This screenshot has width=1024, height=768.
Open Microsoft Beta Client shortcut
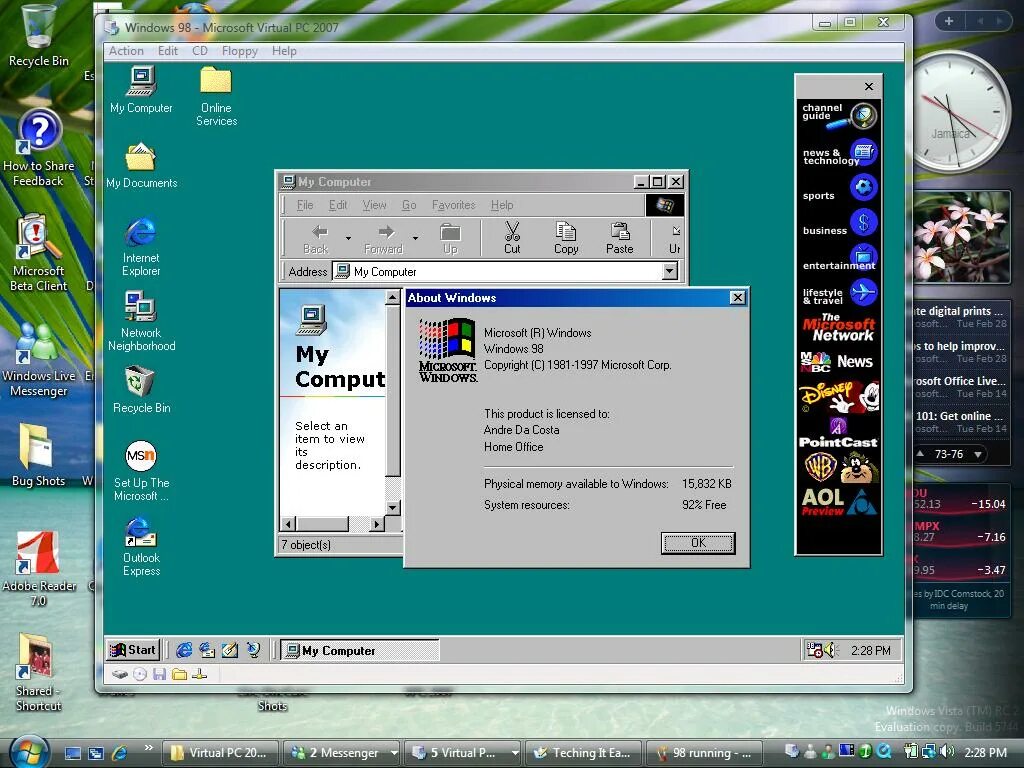39,253
